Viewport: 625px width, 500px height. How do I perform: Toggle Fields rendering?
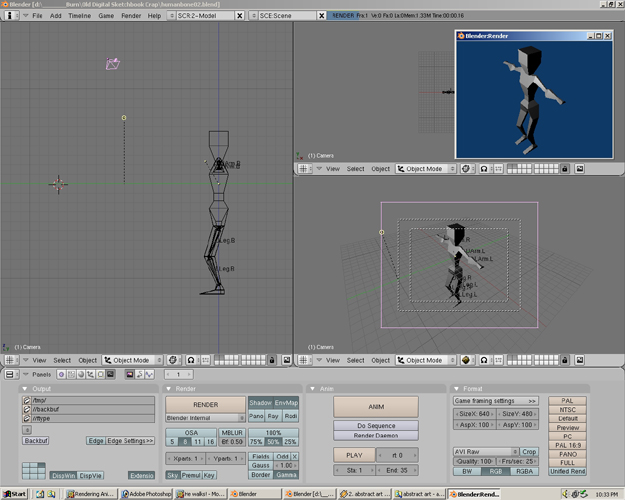tap(261, 457)
